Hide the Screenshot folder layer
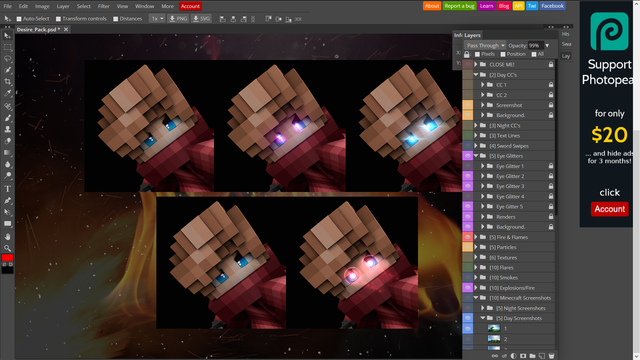The width and height of the screenshot is (640, 360). pyautogui.click(x=467, y=105)
